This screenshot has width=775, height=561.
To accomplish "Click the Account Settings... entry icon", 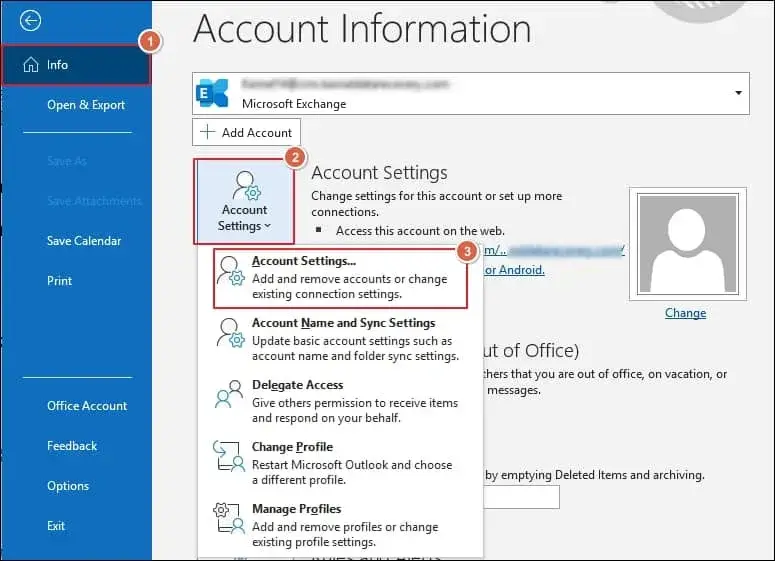I will tap(230, 271).
